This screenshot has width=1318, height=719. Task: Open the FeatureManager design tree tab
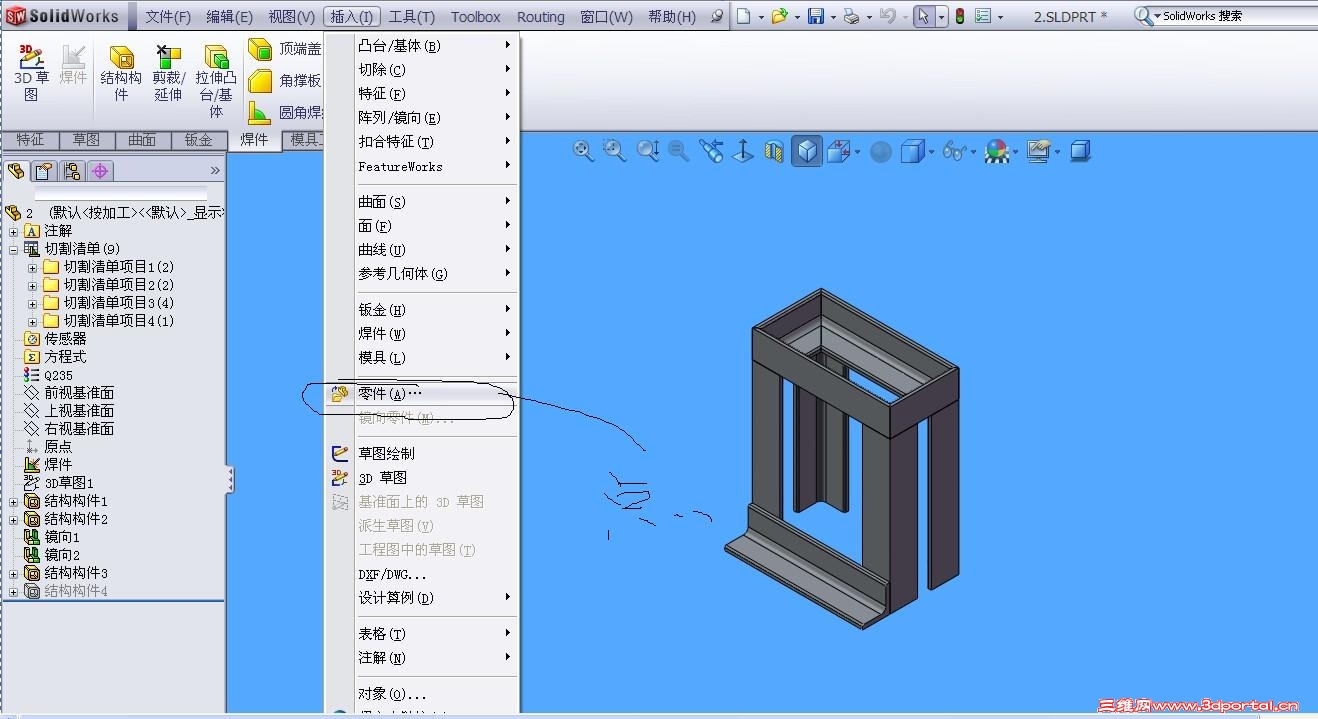(x=16, y=171)
